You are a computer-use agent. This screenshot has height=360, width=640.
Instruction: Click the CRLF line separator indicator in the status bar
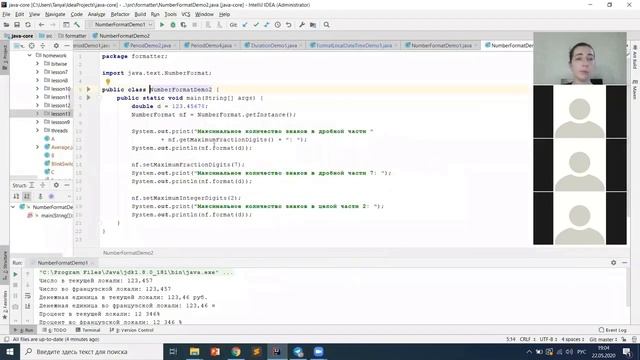click(x=527, y=339)
